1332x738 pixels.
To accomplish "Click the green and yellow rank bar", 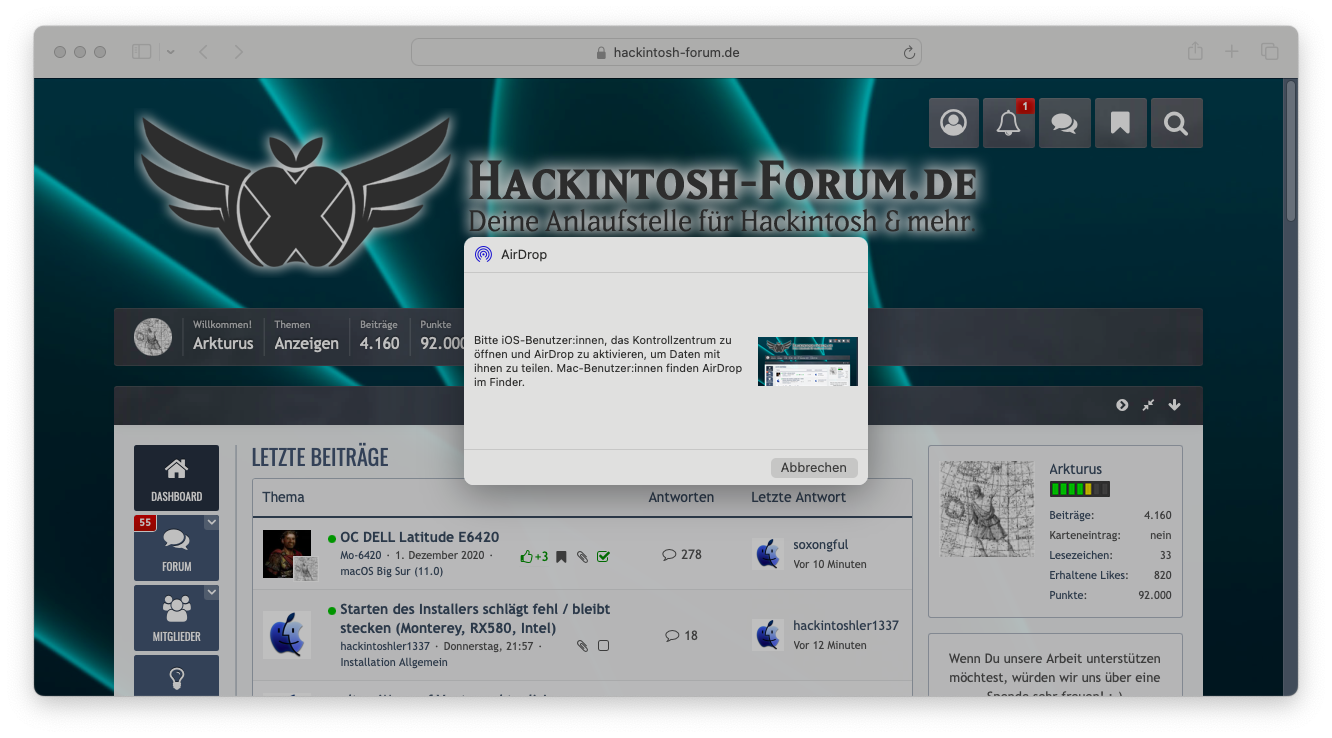I will [x=1079, y=489].
